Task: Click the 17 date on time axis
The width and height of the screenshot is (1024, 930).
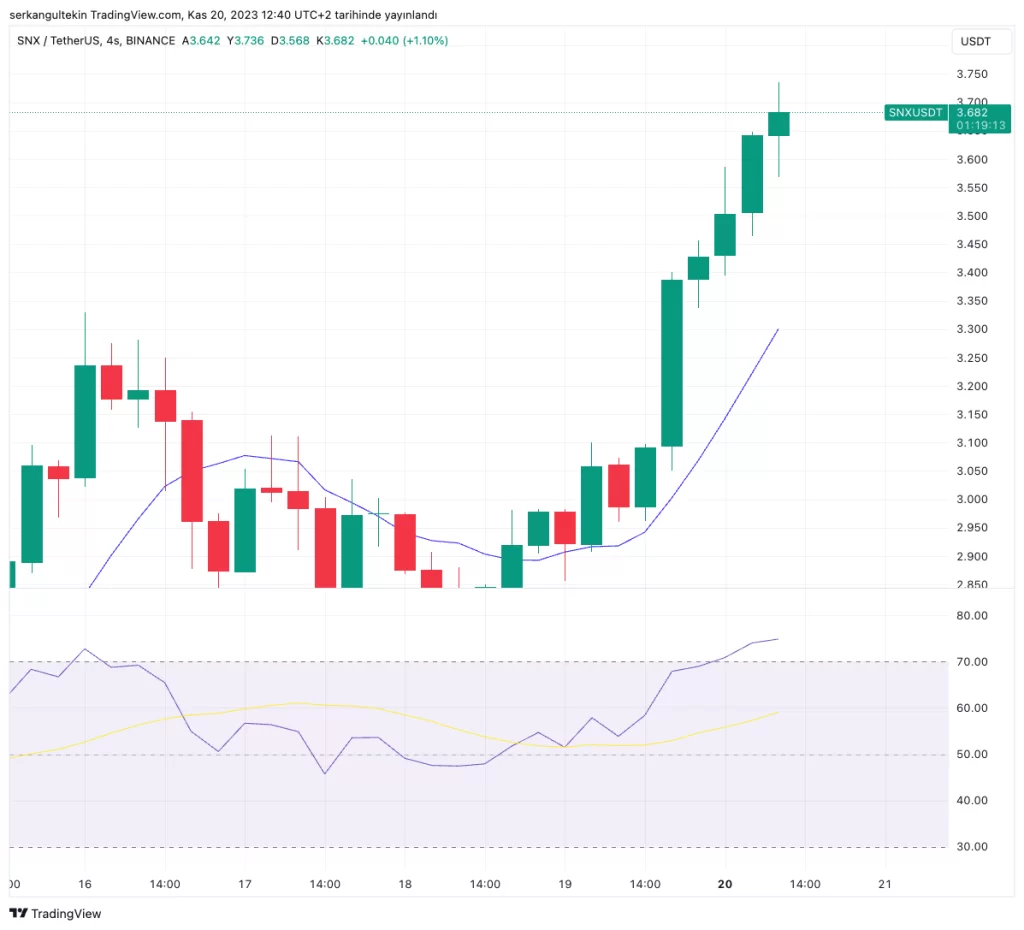Action: 245,884
